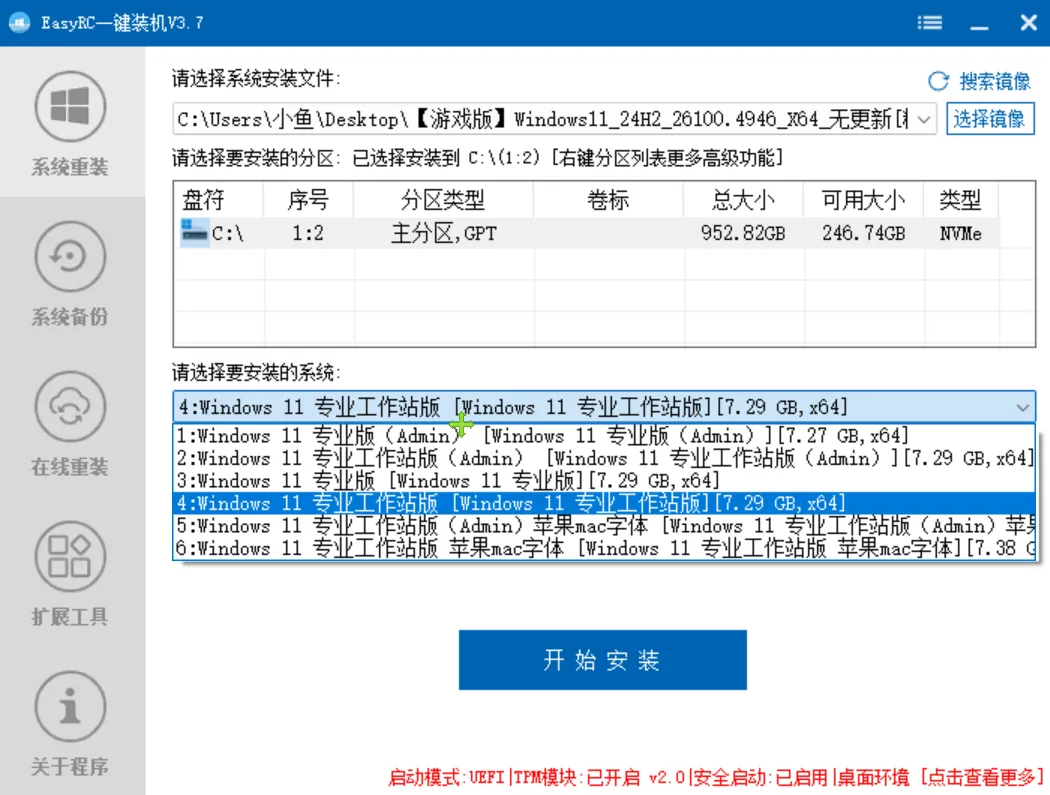Image resolution: width=1050 pixels, height=795 pixels.
Task: Open the 扩展工具 tools section
Action: pos(70,574)
